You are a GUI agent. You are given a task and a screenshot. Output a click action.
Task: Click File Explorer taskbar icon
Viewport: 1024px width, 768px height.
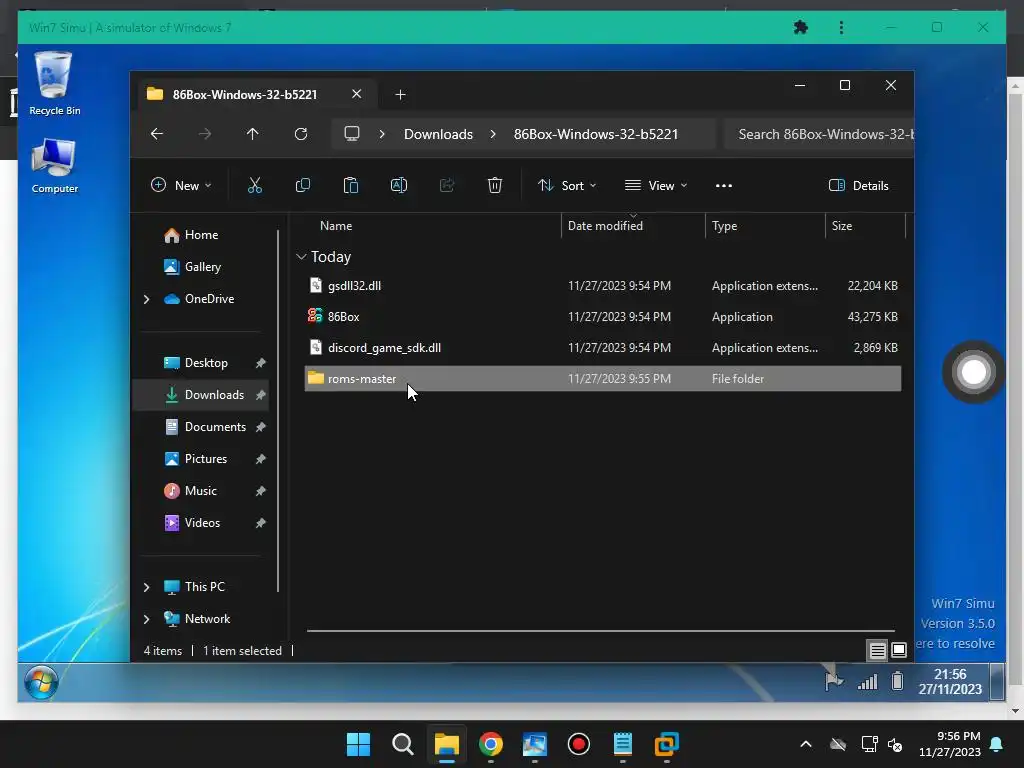[447, 744]
